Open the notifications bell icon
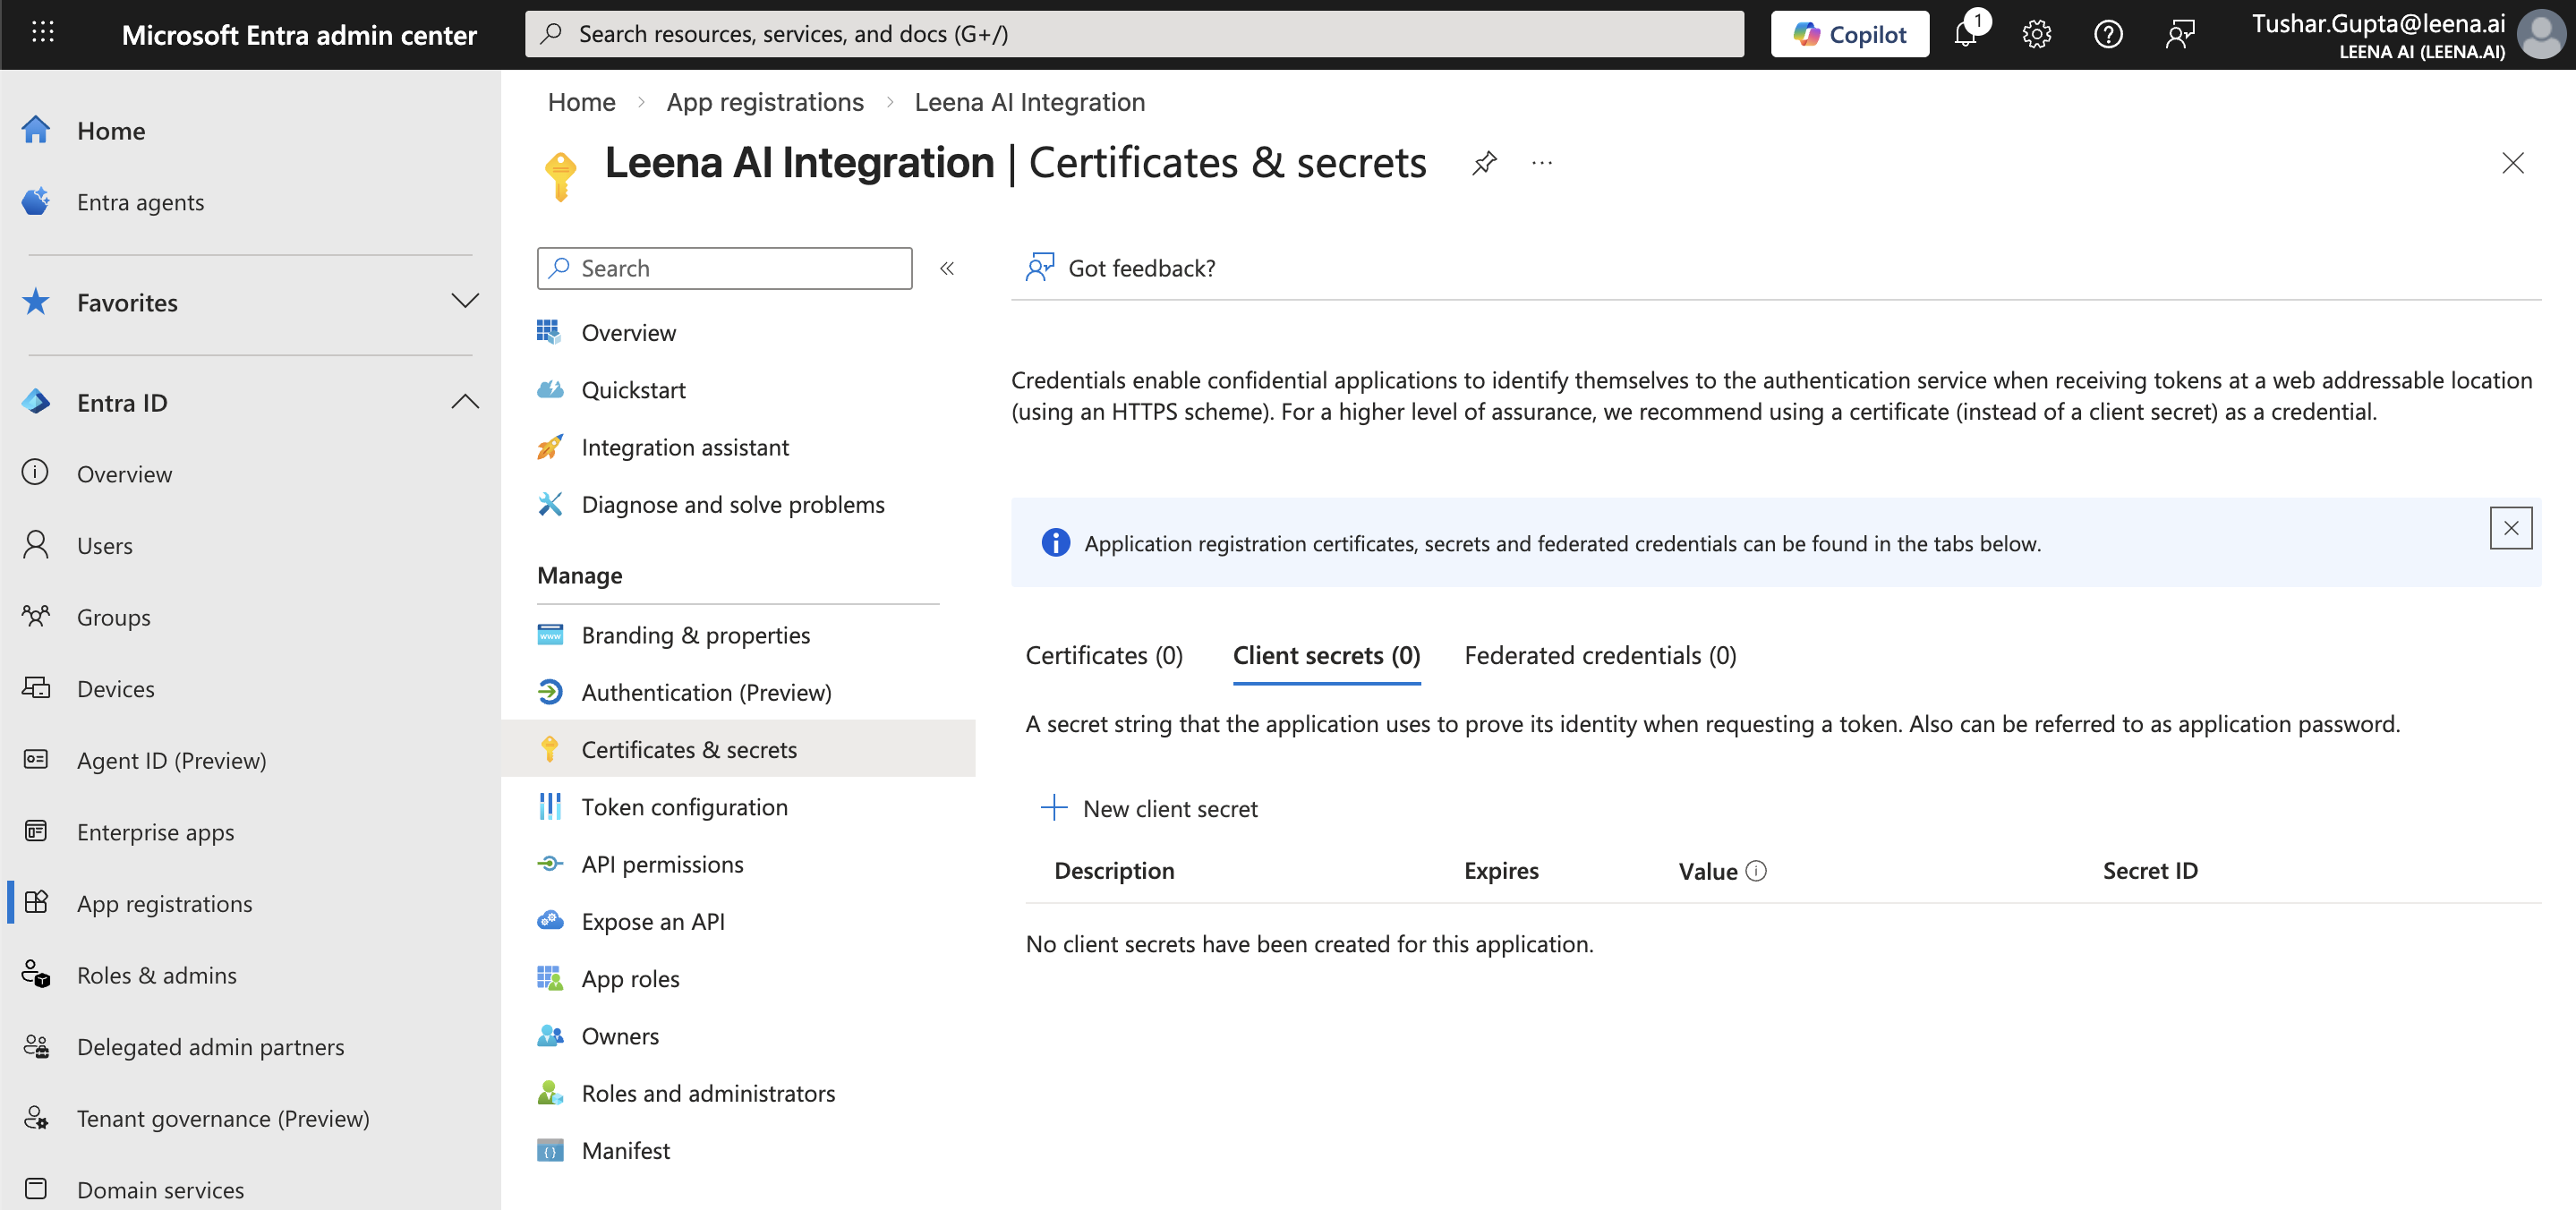This screenshot has height=1210, width=2576. click(1965, 35)
